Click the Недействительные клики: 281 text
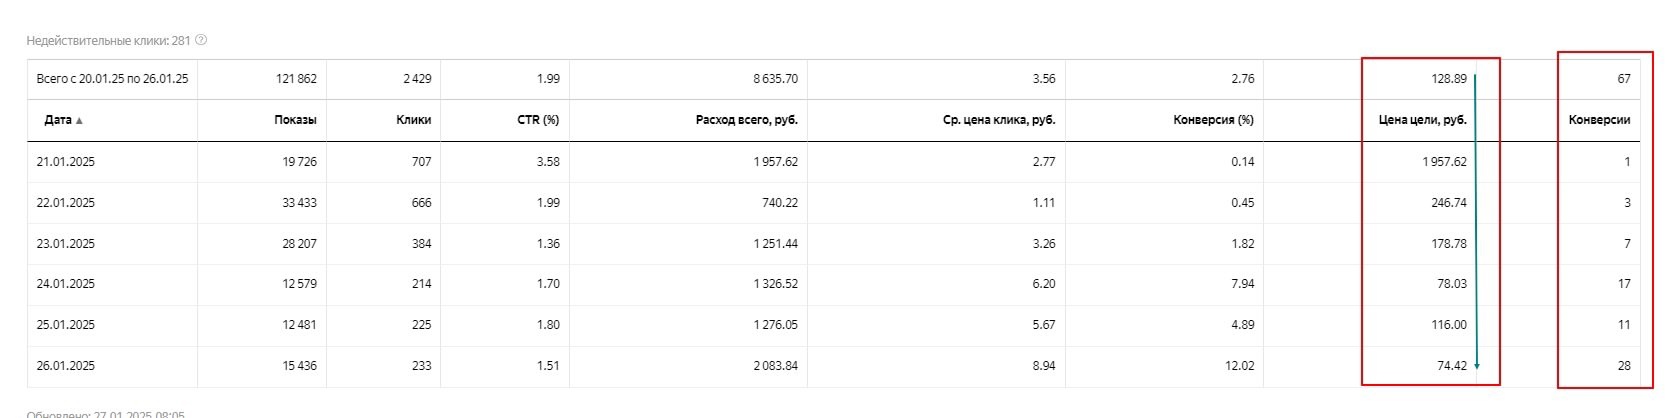This screenshot has height=418, width=1674. tap(108, 41)
